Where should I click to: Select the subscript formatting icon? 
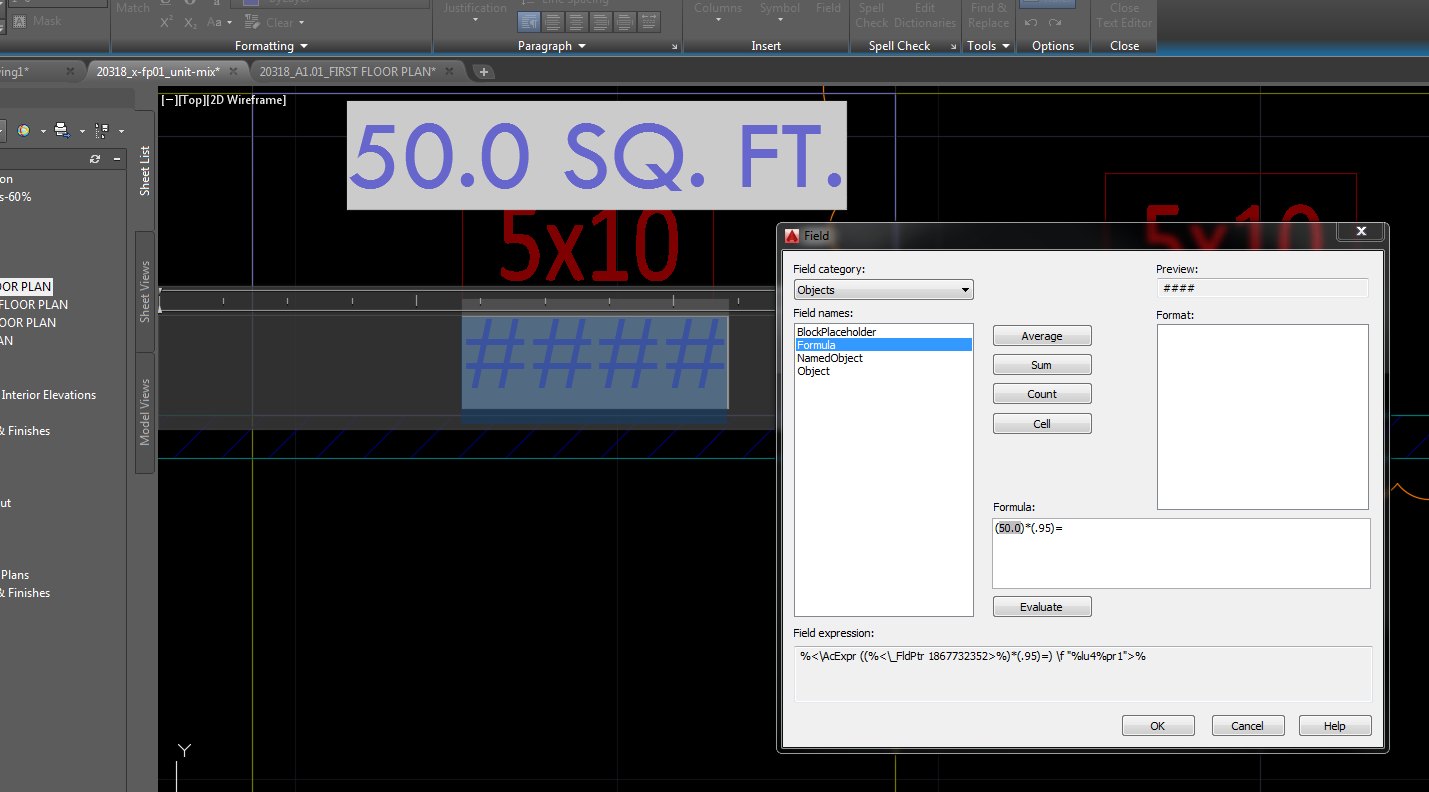[190, 23]
